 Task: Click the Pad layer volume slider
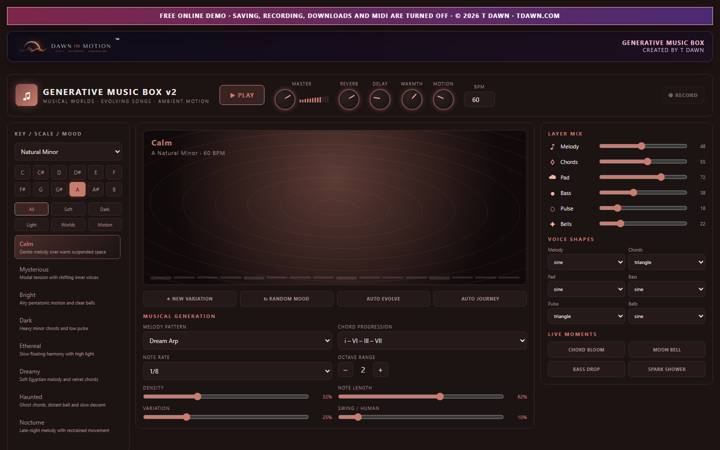(x=643, y=177)
